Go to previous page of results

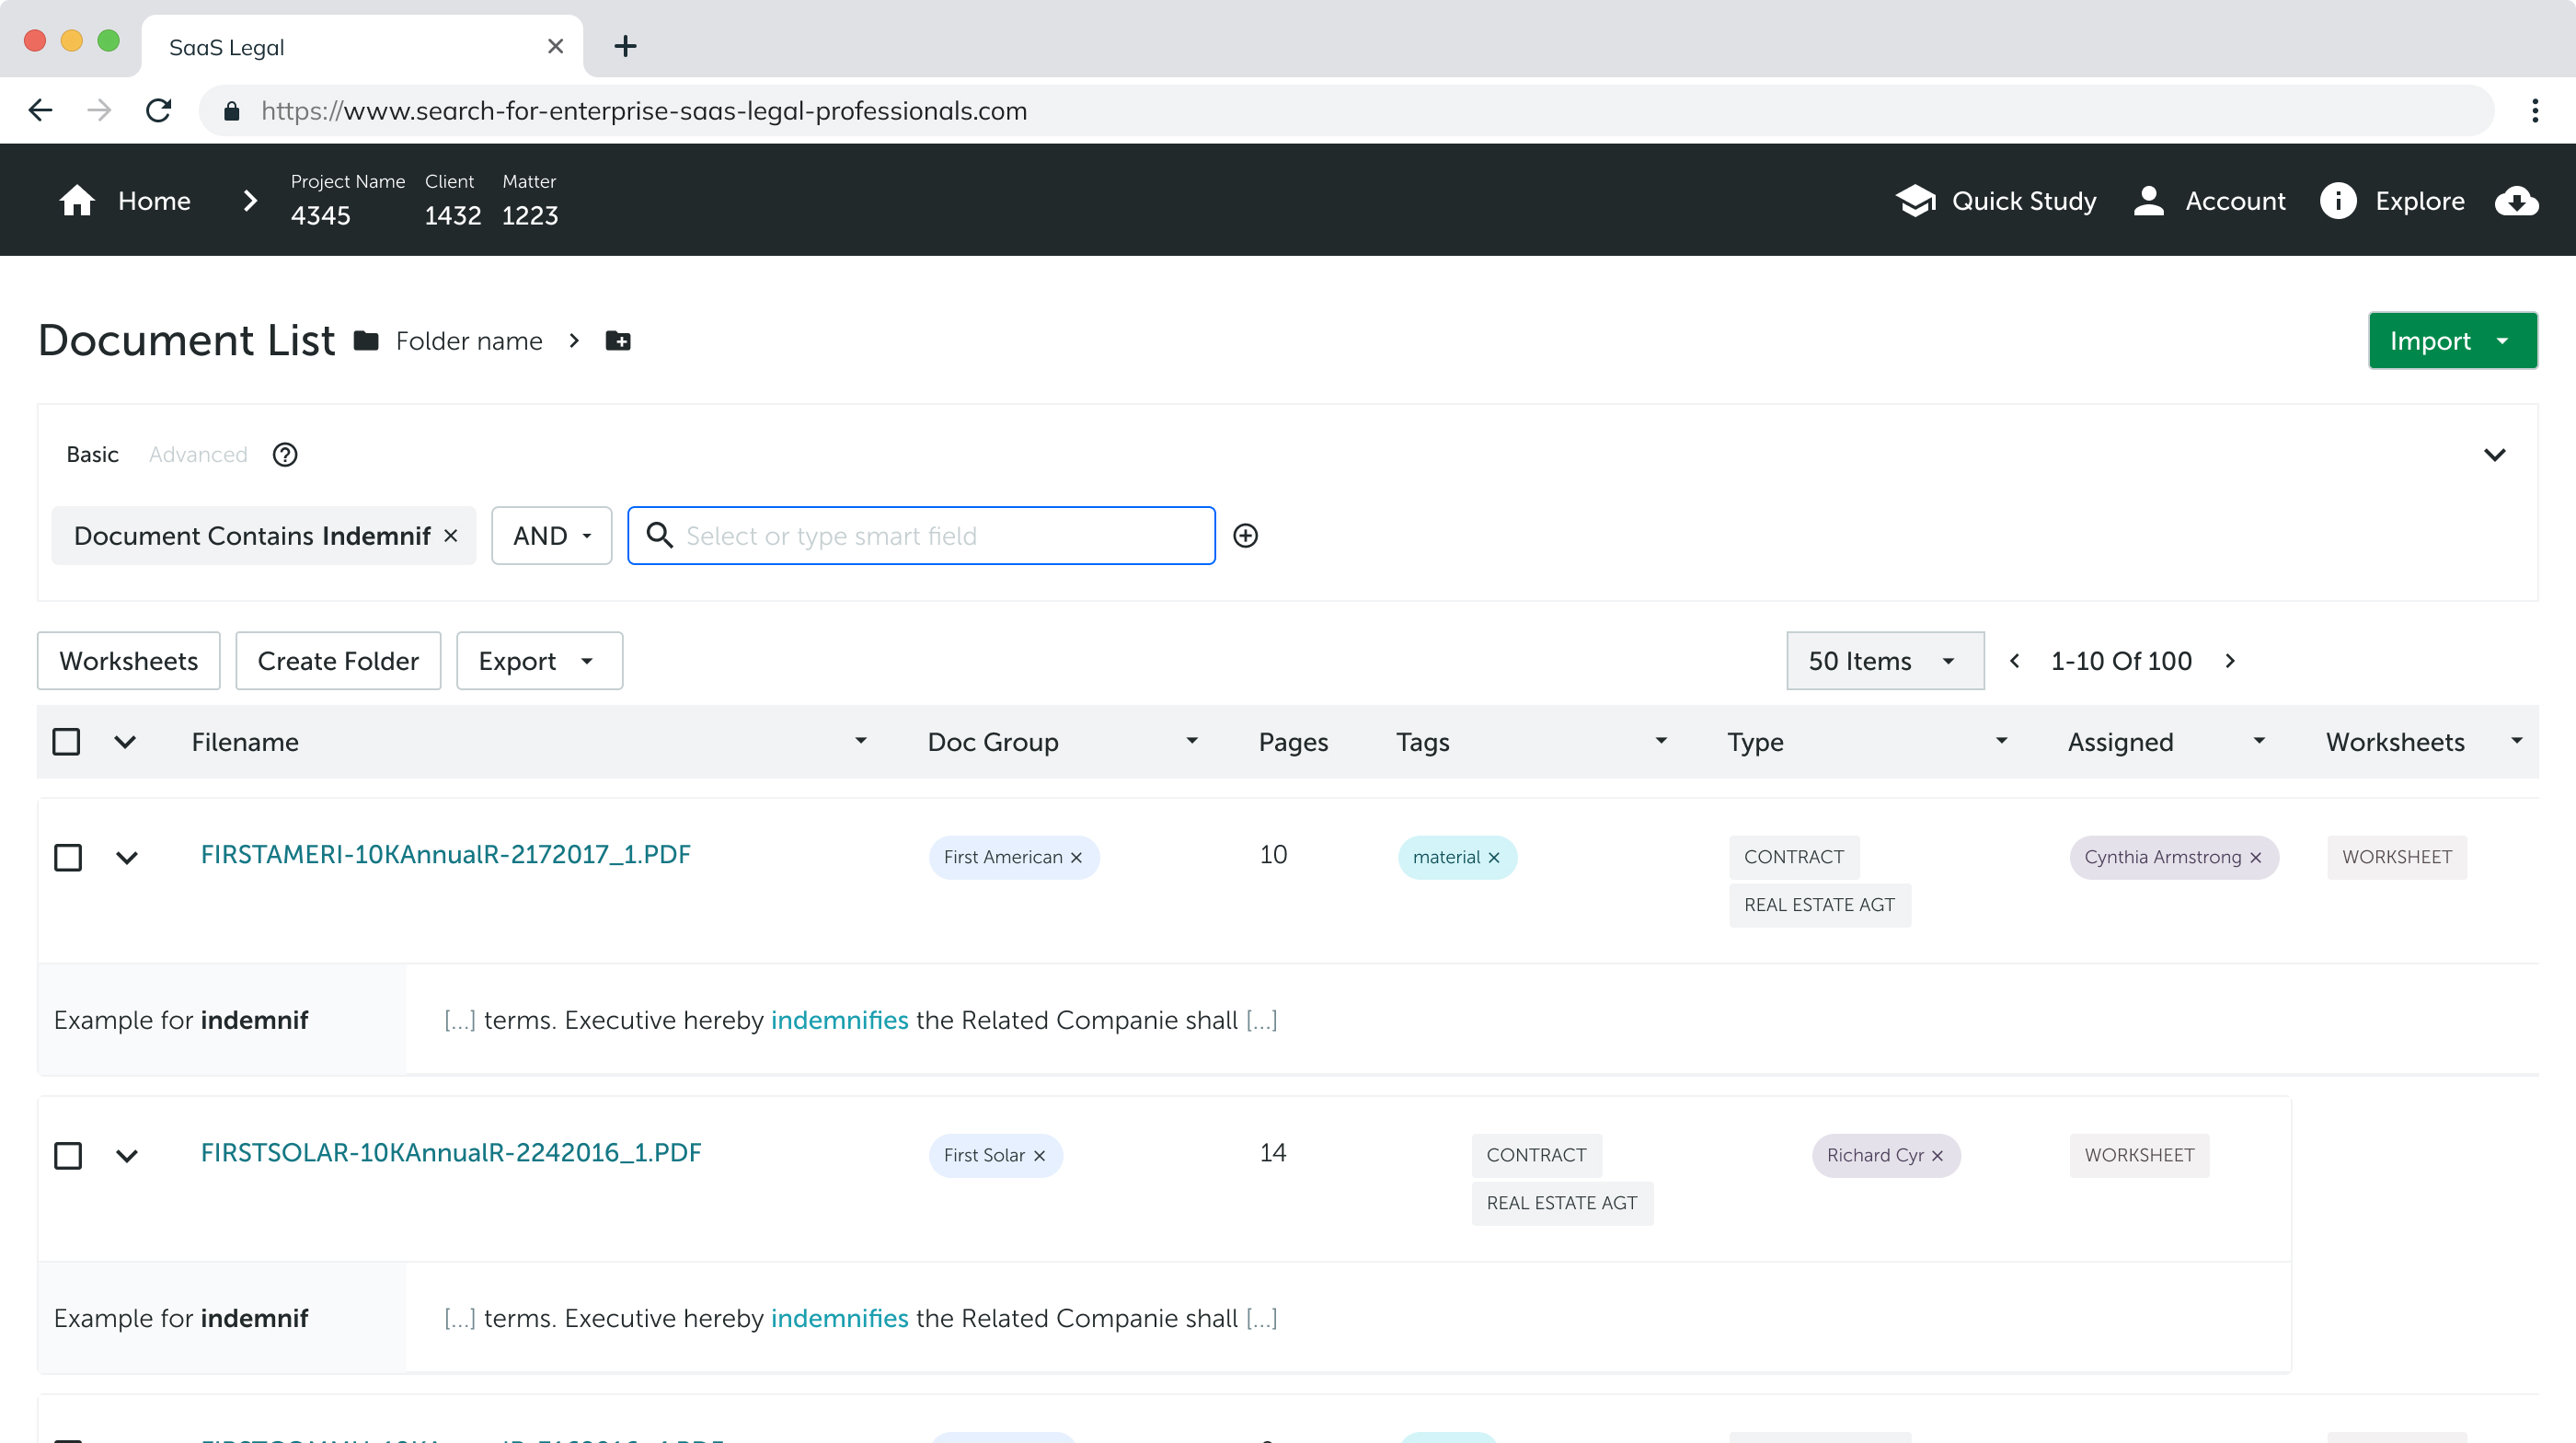click(2015, 661)
